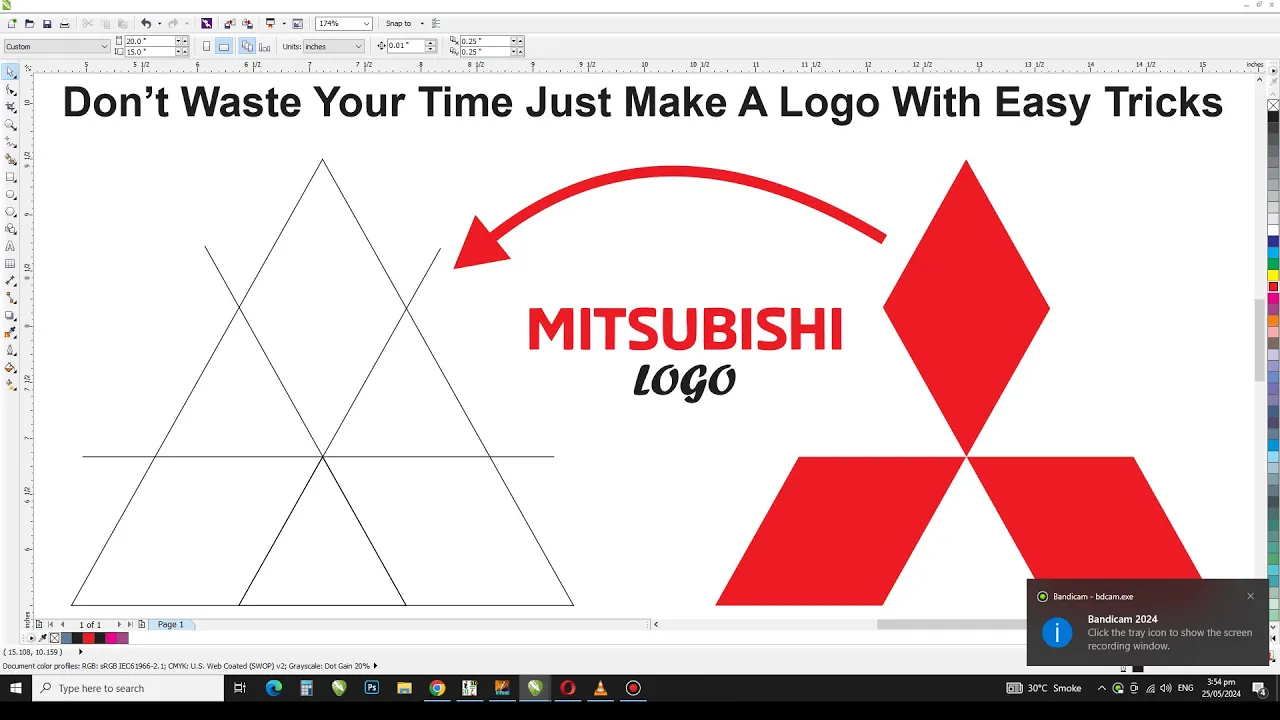
Task: Toggle Landscape page orientation
Action: [224, 46]
